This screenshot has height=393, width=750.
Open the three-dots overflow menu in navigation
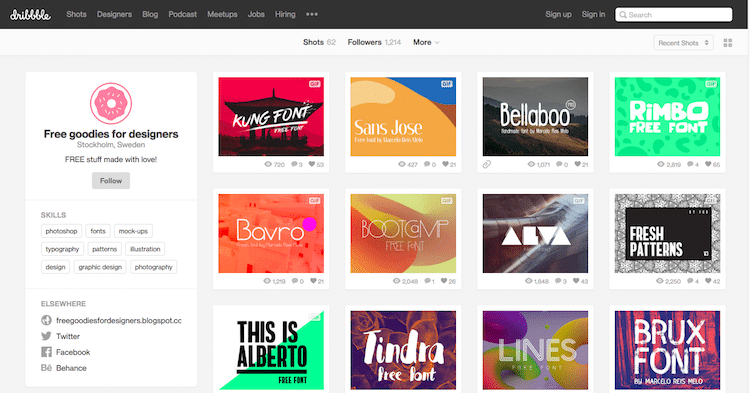[312, 14]
